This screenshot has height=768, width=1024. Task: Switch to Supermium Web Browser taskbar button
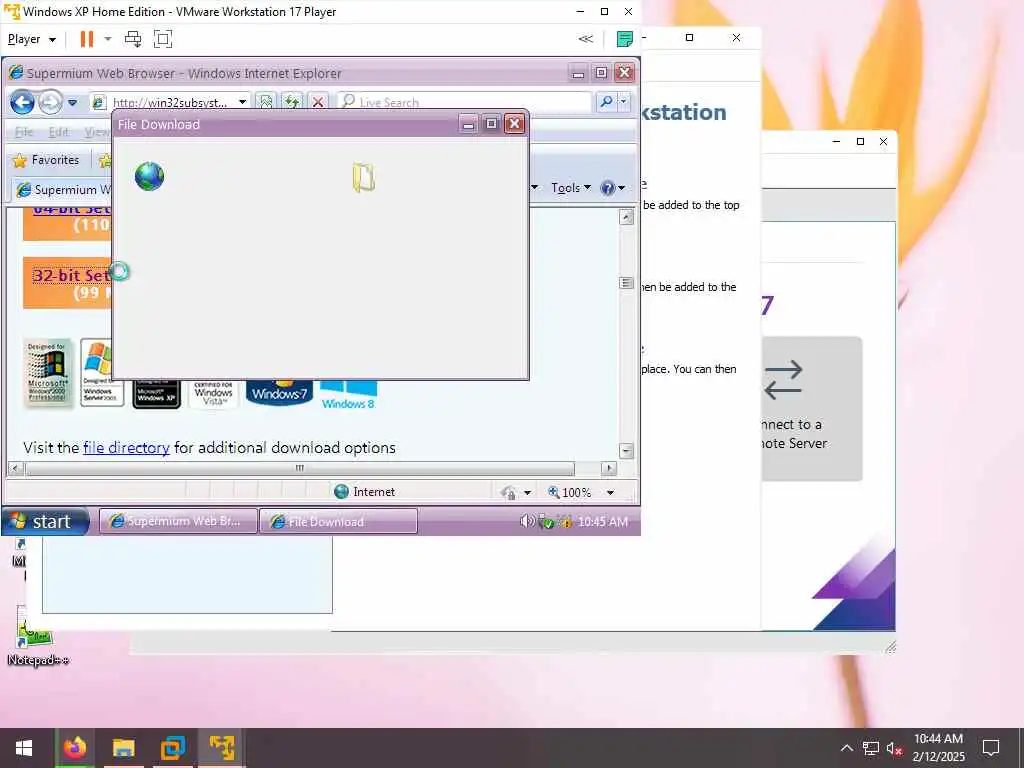(x=178, y=521)
